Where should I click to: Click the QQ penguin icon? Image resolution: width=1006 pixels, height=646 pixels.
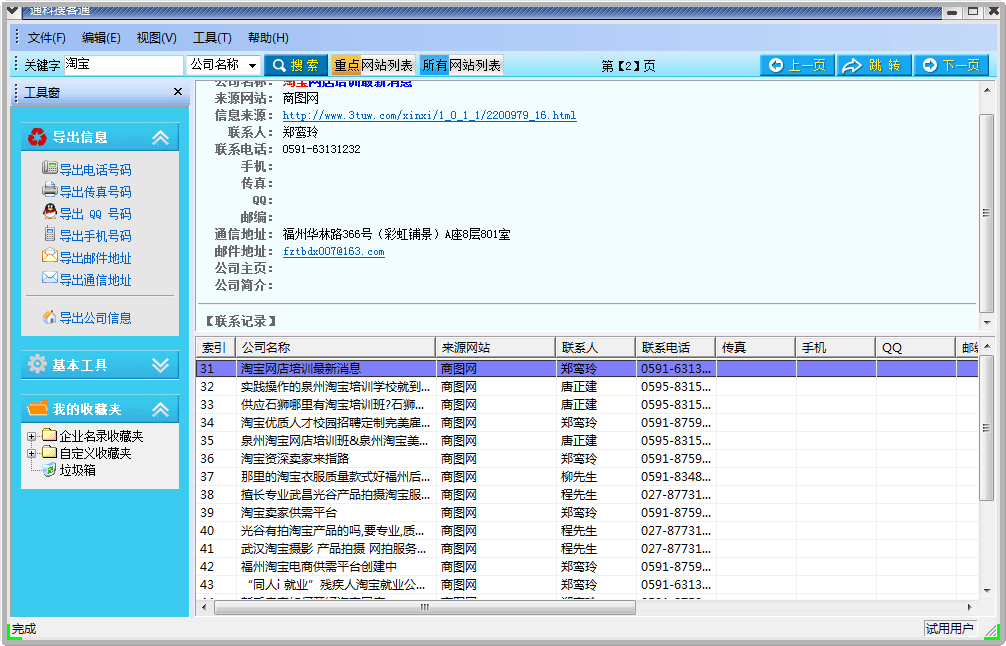point(49,211)
